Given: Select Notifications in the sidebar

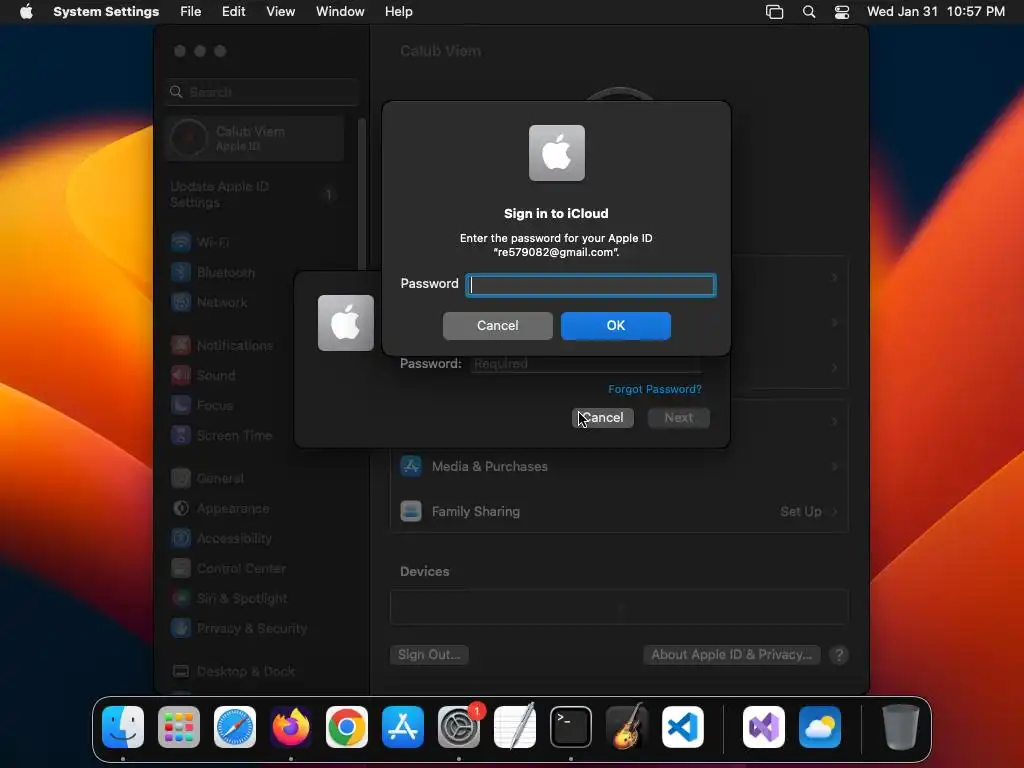Looking at the screenshot, I should [255, 345].
